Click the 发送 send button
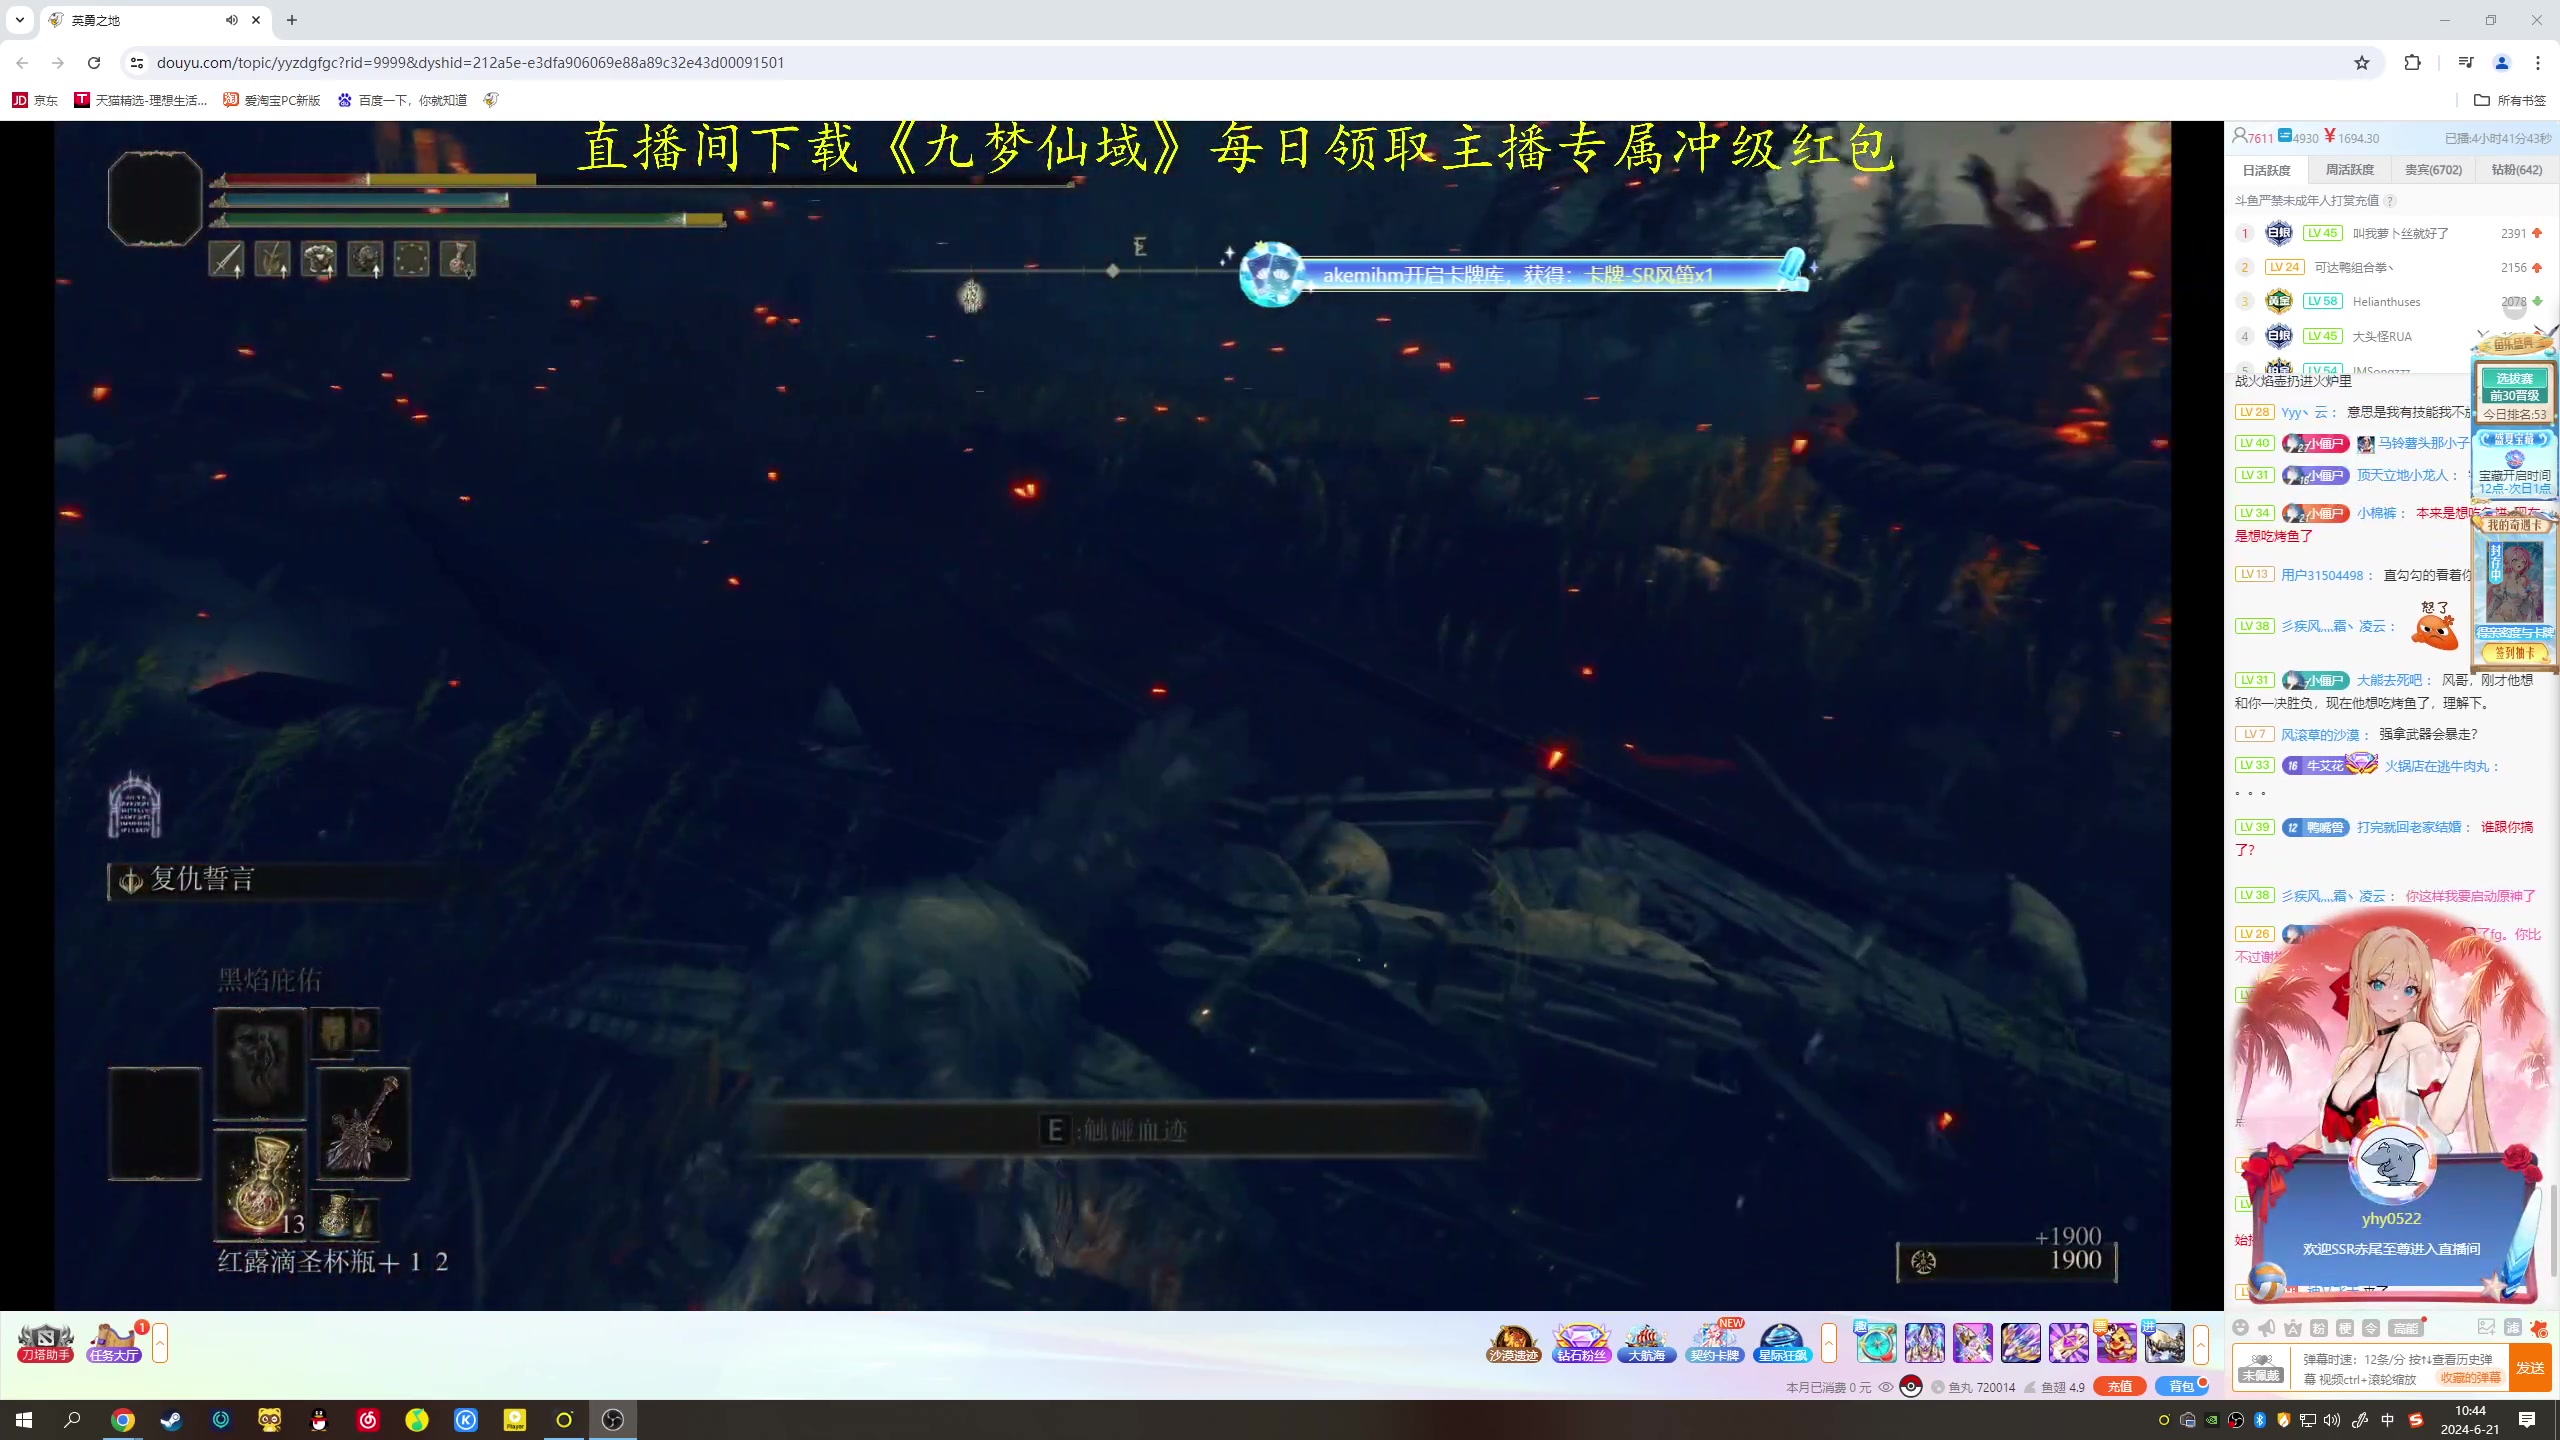The image size is (2560, 1440). pyautogui.click(x=2531, y=1368)
